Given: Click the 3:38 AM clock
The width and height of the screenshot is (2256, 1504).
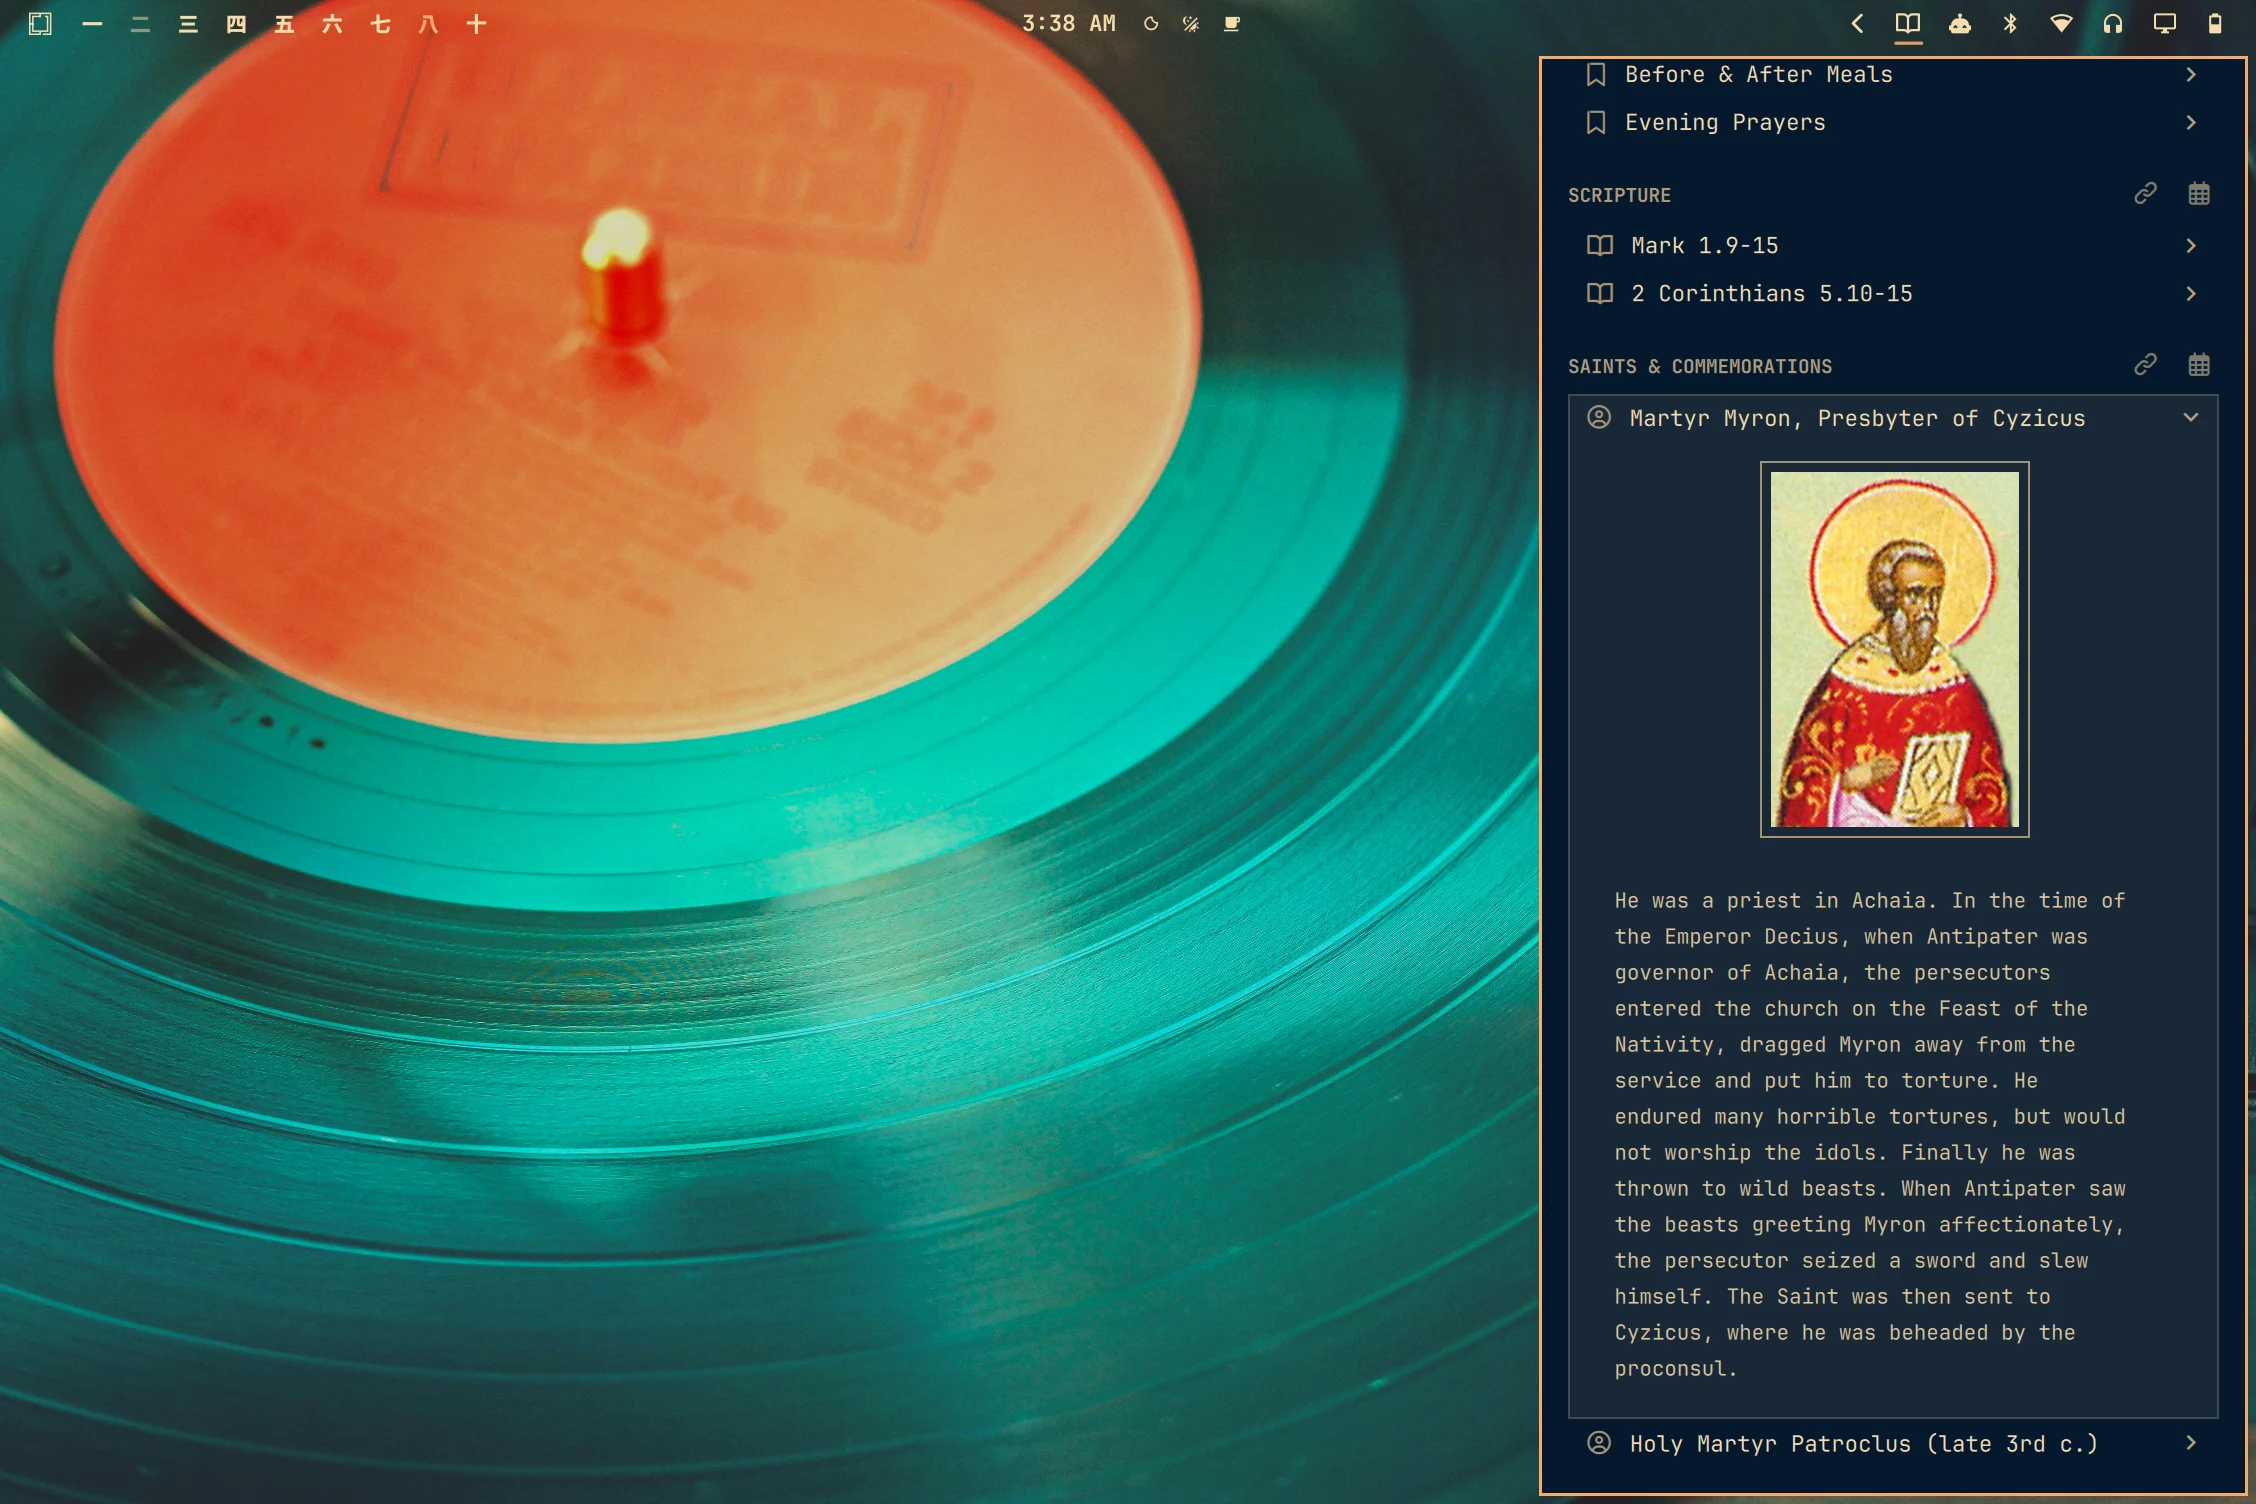Looking at the screenshot, I should (1068, 23).
